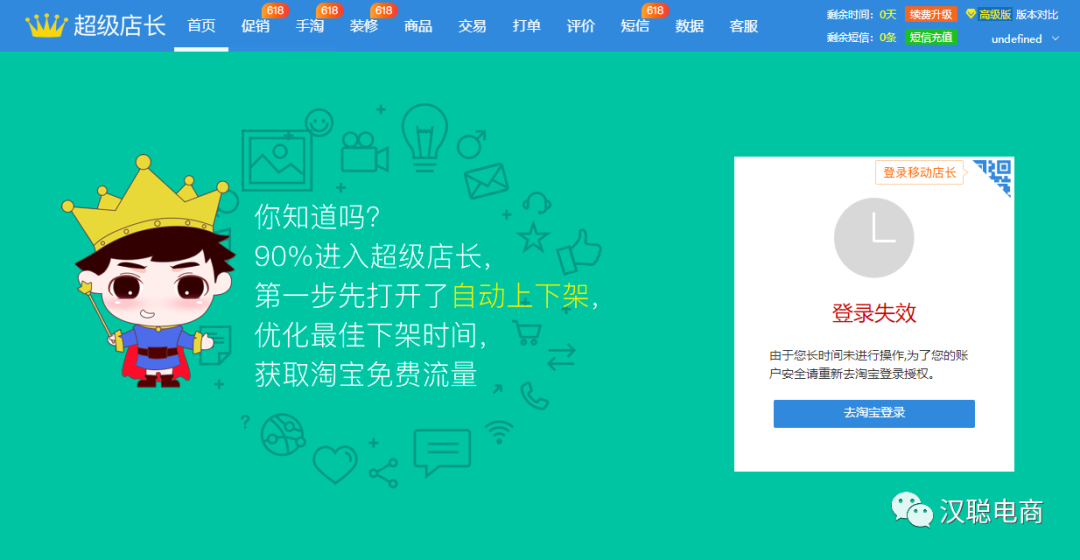The image size is (1080, 560).
Task: Go to the 交易 section
Action: [x=472, y=26]
